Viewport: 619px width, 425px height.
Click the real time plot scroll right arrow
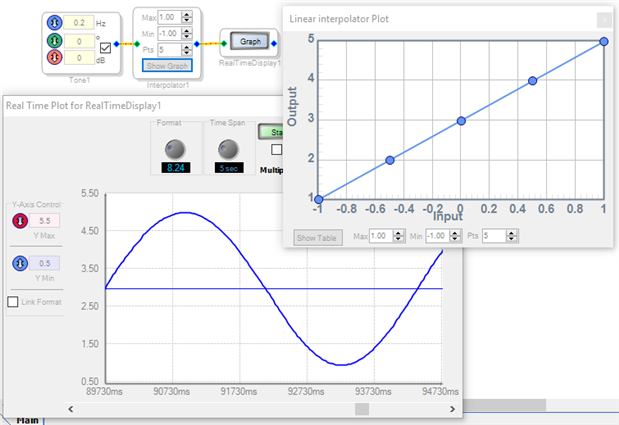click(452, 409)
